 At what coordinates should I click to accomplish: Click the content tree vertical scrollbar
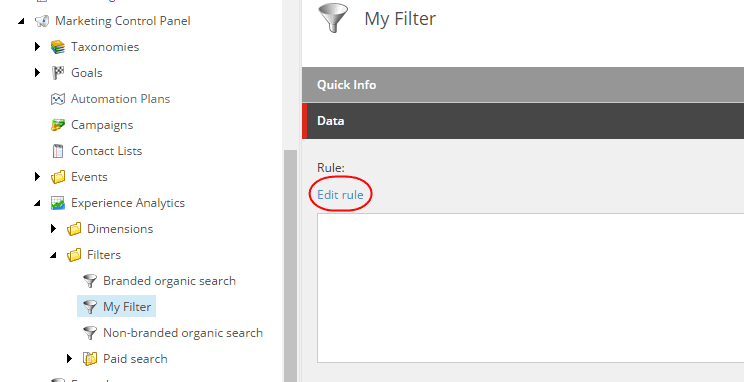289,266
